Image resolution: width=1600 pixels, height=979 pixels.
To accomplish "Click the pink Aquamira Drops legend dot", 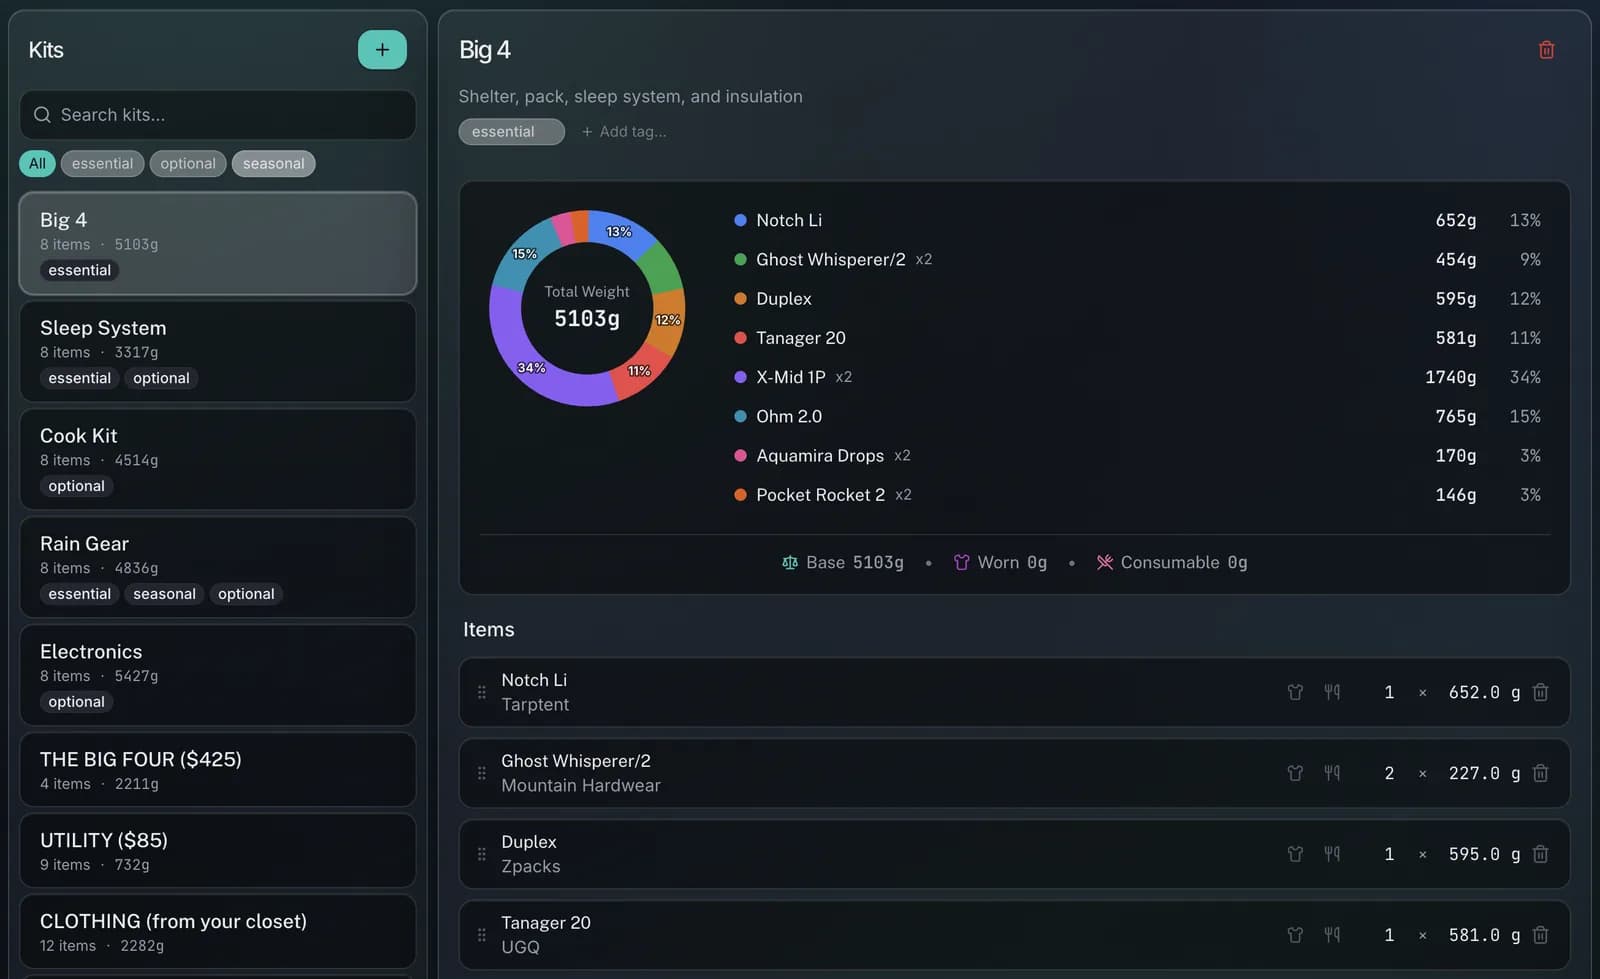I will [740, 455].
